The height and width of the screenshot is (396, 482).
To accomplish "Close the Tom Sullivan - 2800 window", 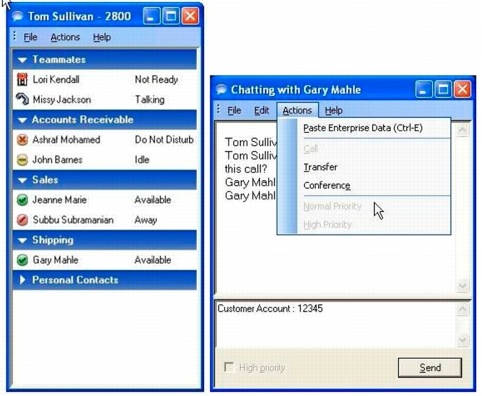I will click(190, 16).
